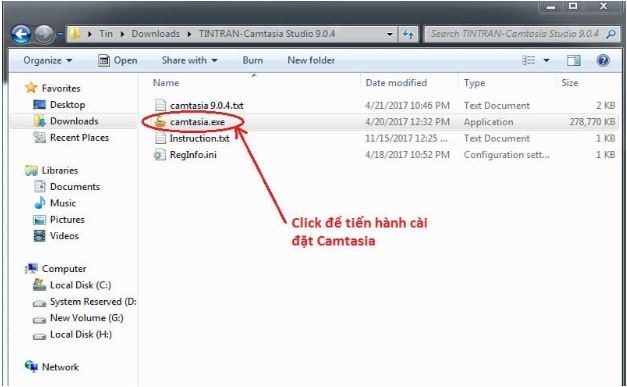Image resolution: width=627 pixels, height=387 pixels.
Task: Open the address bar history dropdown arrow
Action: 389,34
